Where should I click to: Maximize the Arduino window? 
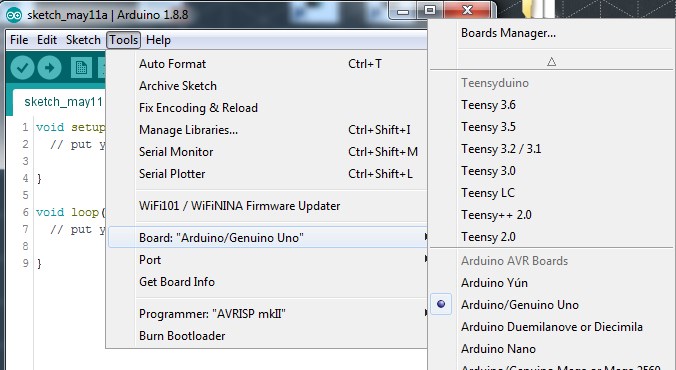430,10
